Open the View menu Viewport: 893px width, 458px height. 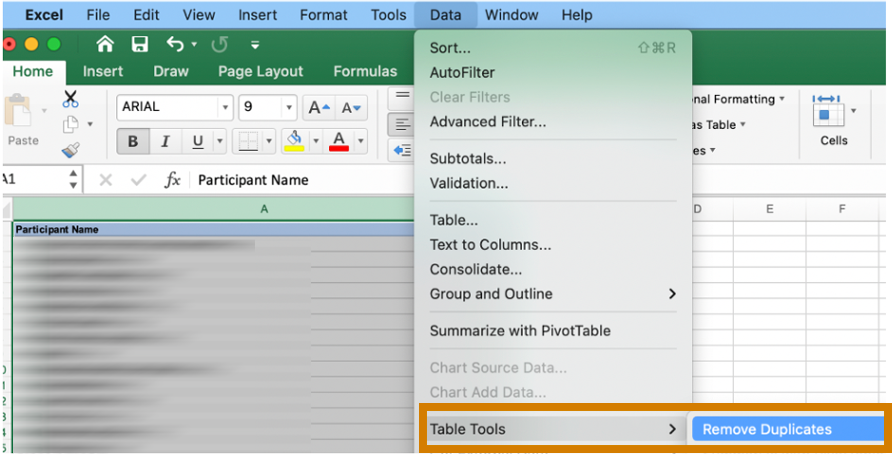pos(199,15)
